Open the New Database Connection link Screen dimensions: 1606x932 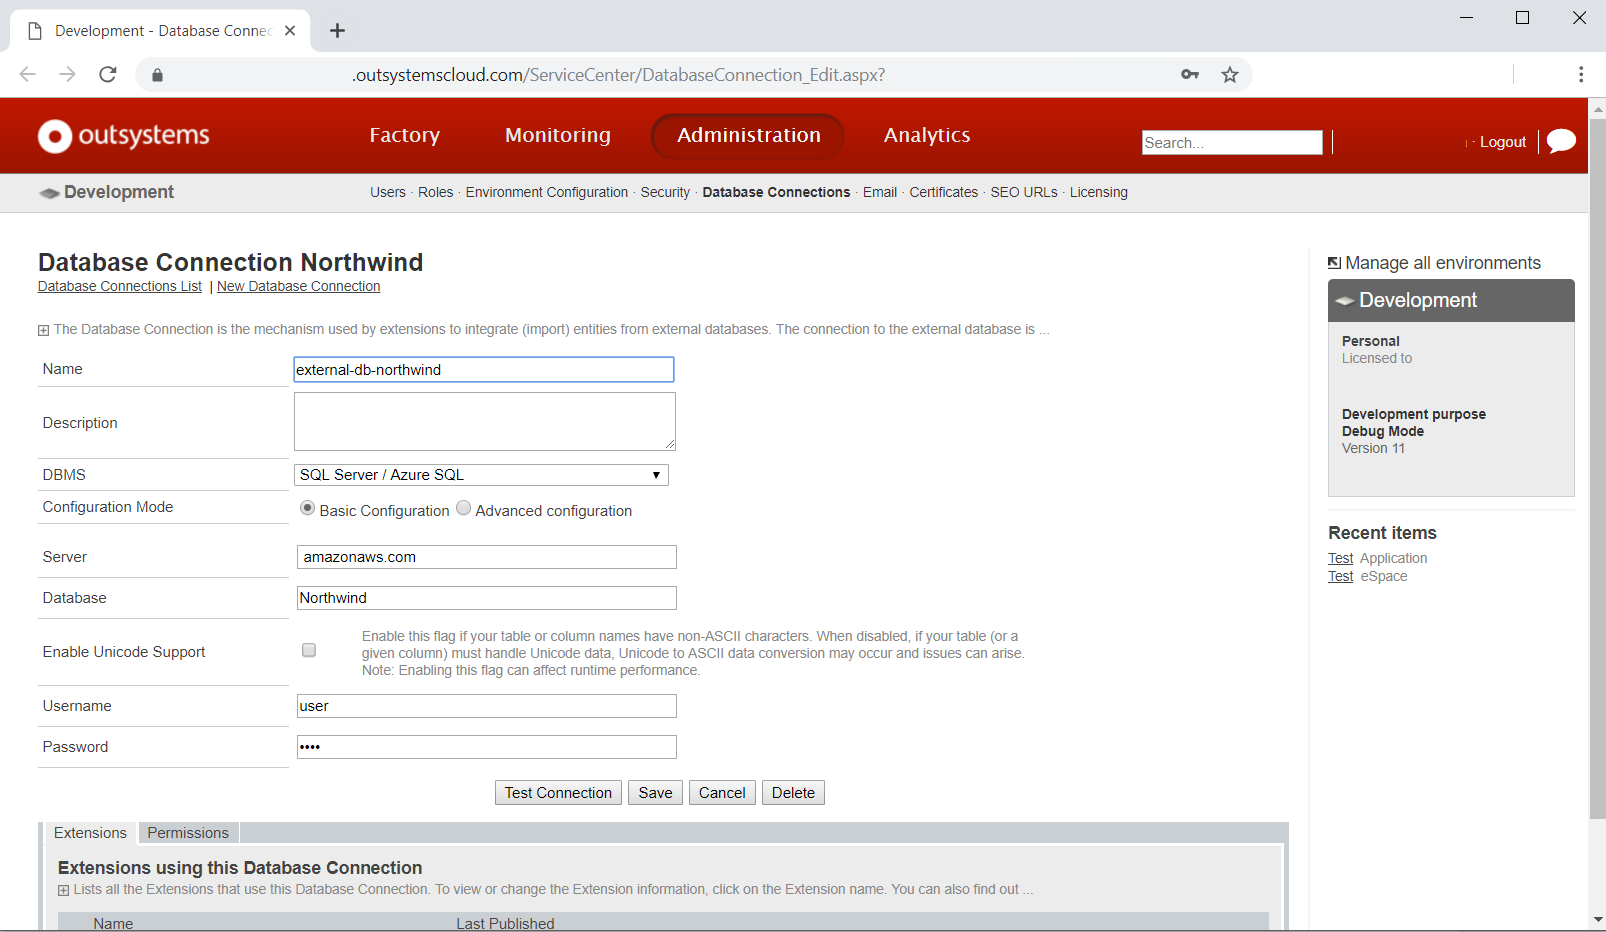tap(298, 286)
